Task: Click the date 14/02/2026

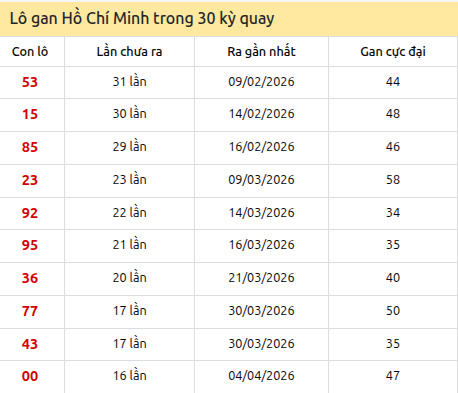Action: click(x=261, y=114)
